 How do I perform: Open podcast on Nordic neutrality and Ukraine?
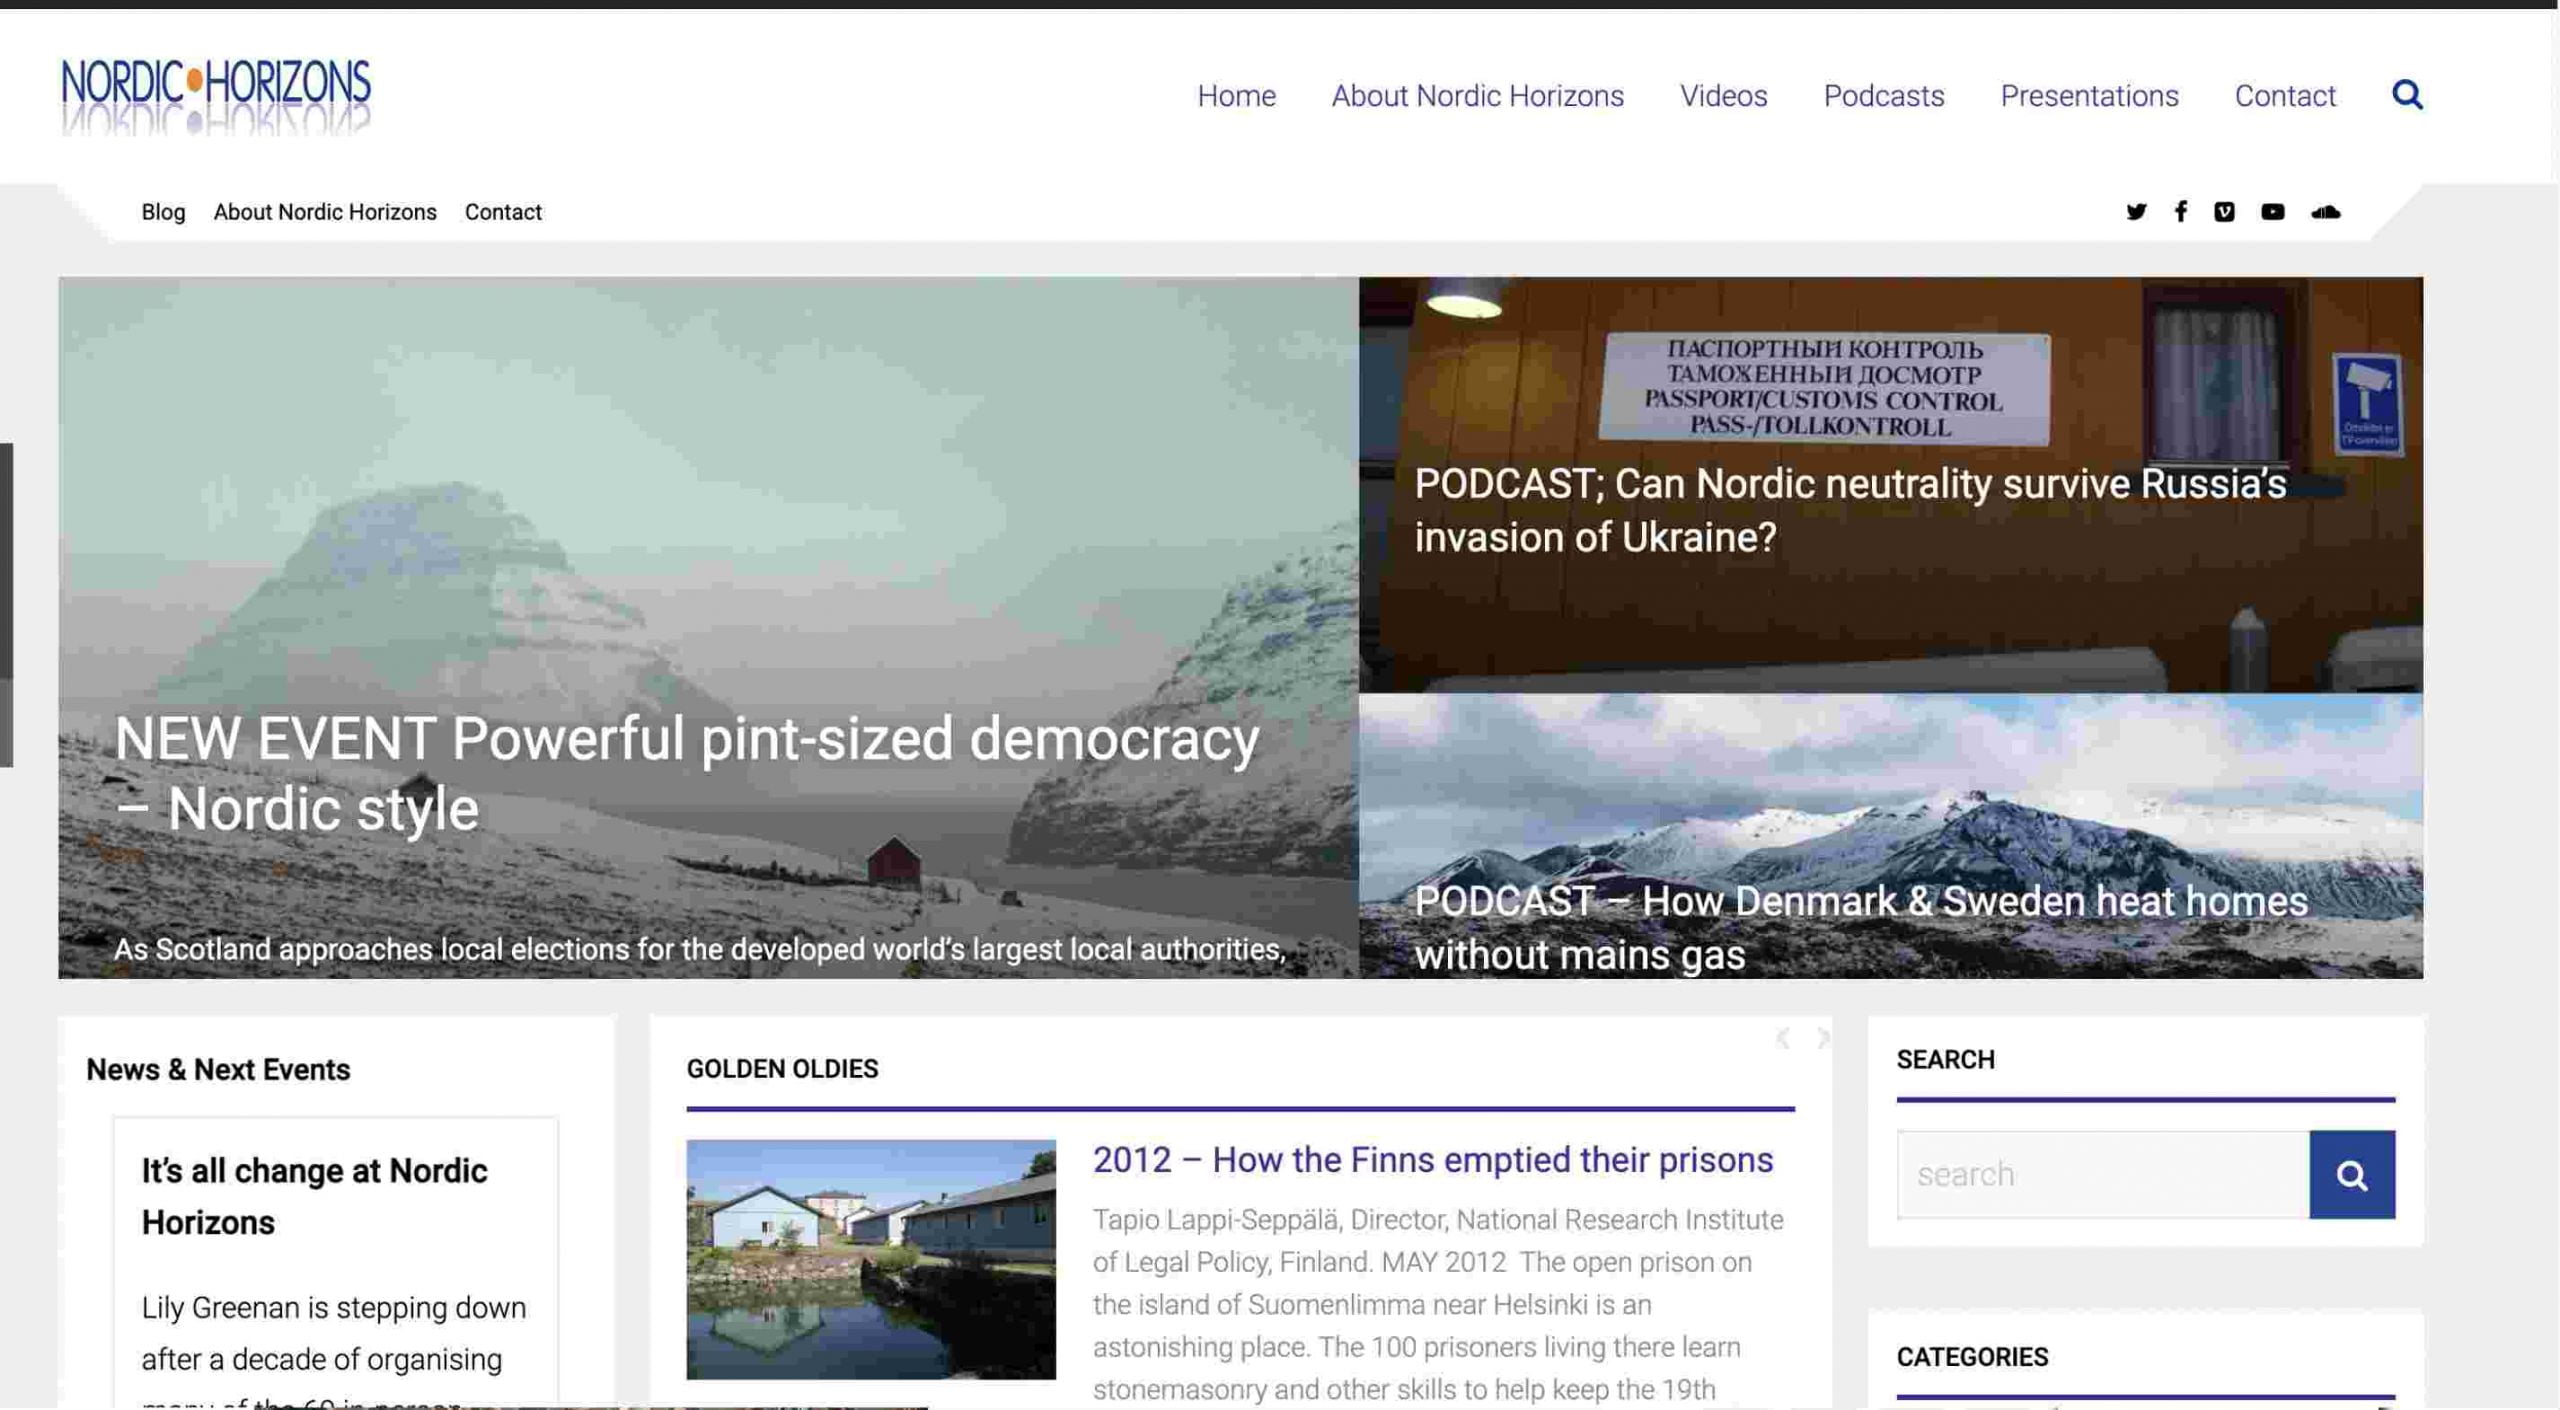pos(1849,510)
